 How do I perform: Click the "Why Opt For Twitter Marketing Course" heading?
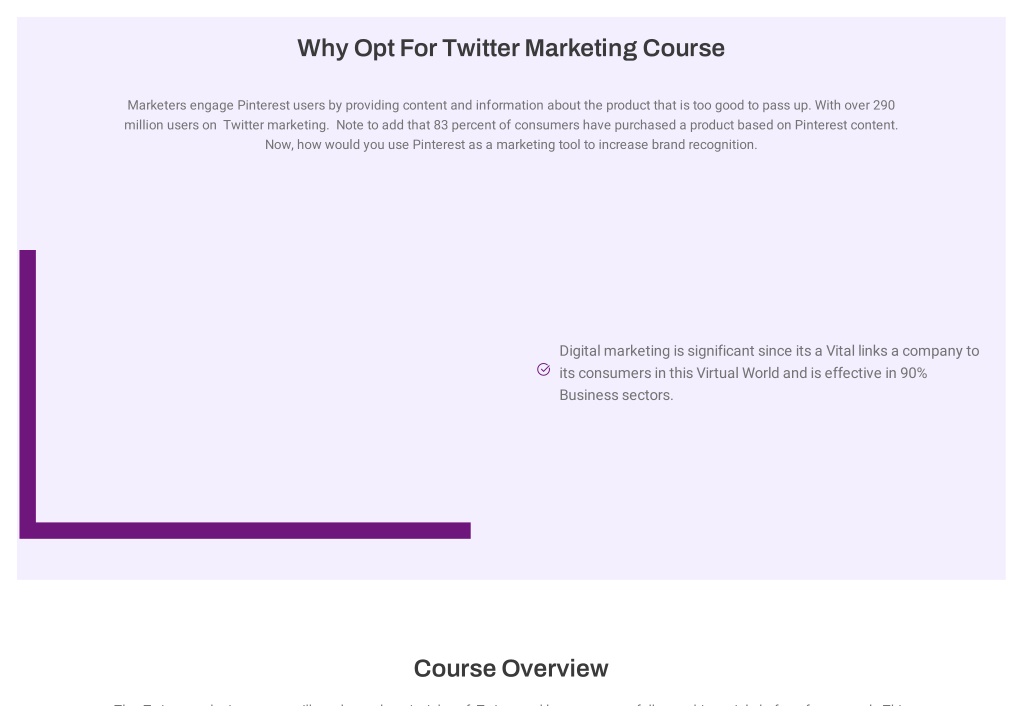[511, 48]
